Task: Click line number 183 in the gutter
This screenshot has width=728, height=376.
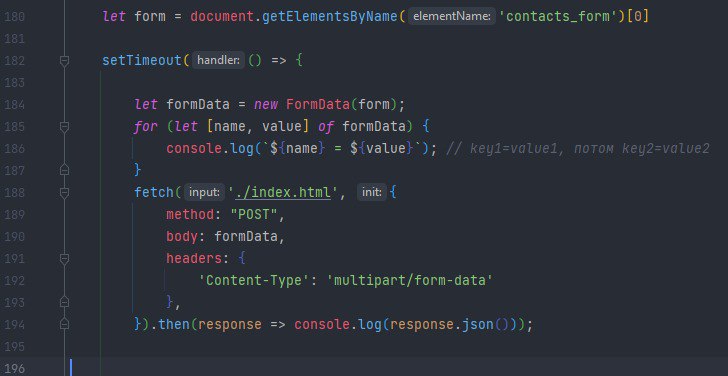Action: [14, 83]
